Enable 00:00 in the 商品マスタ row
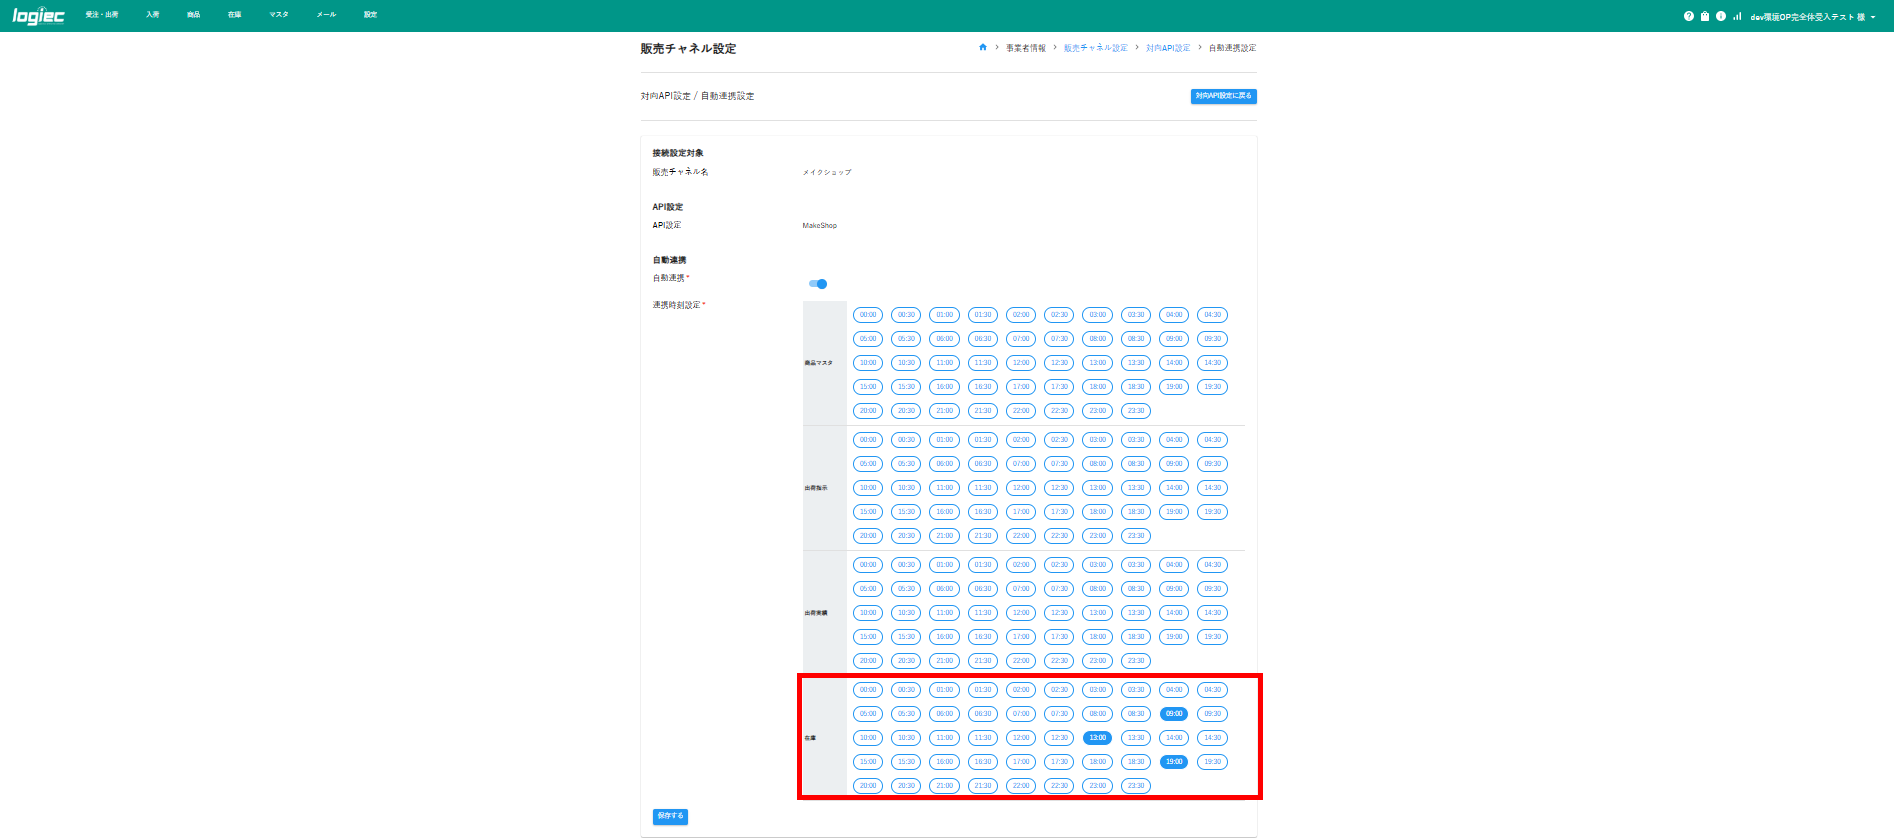 pyautogui.click(x=868, y=315)
